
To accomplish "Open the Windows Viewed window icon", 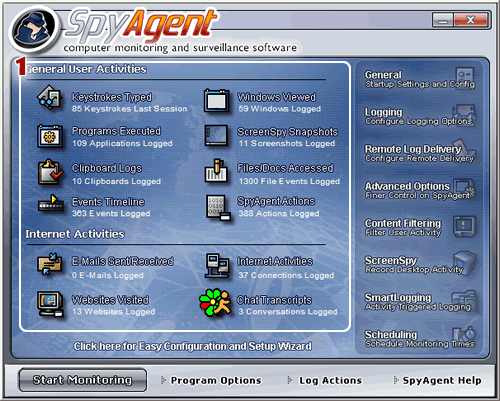I will 217,101.
